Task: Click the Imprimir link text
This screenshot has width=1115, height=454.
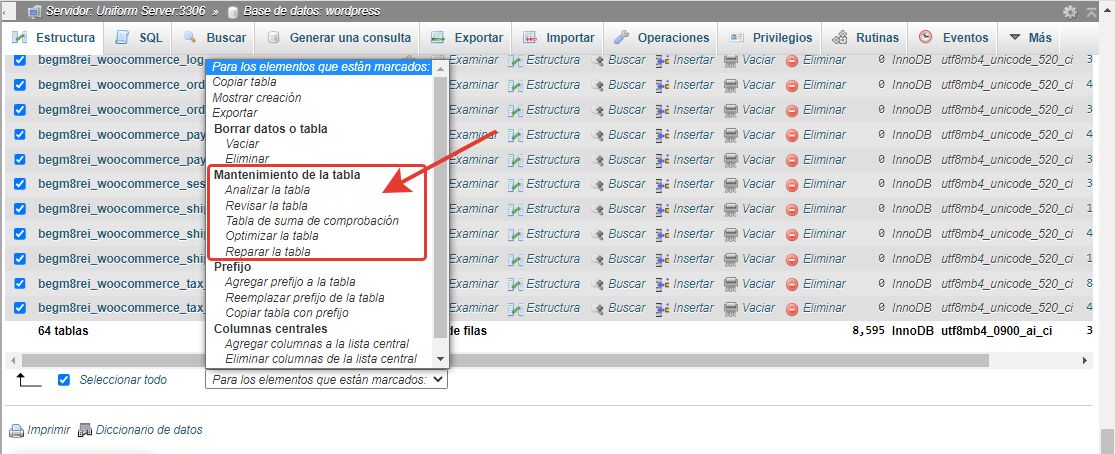Action: pos(48,430)
